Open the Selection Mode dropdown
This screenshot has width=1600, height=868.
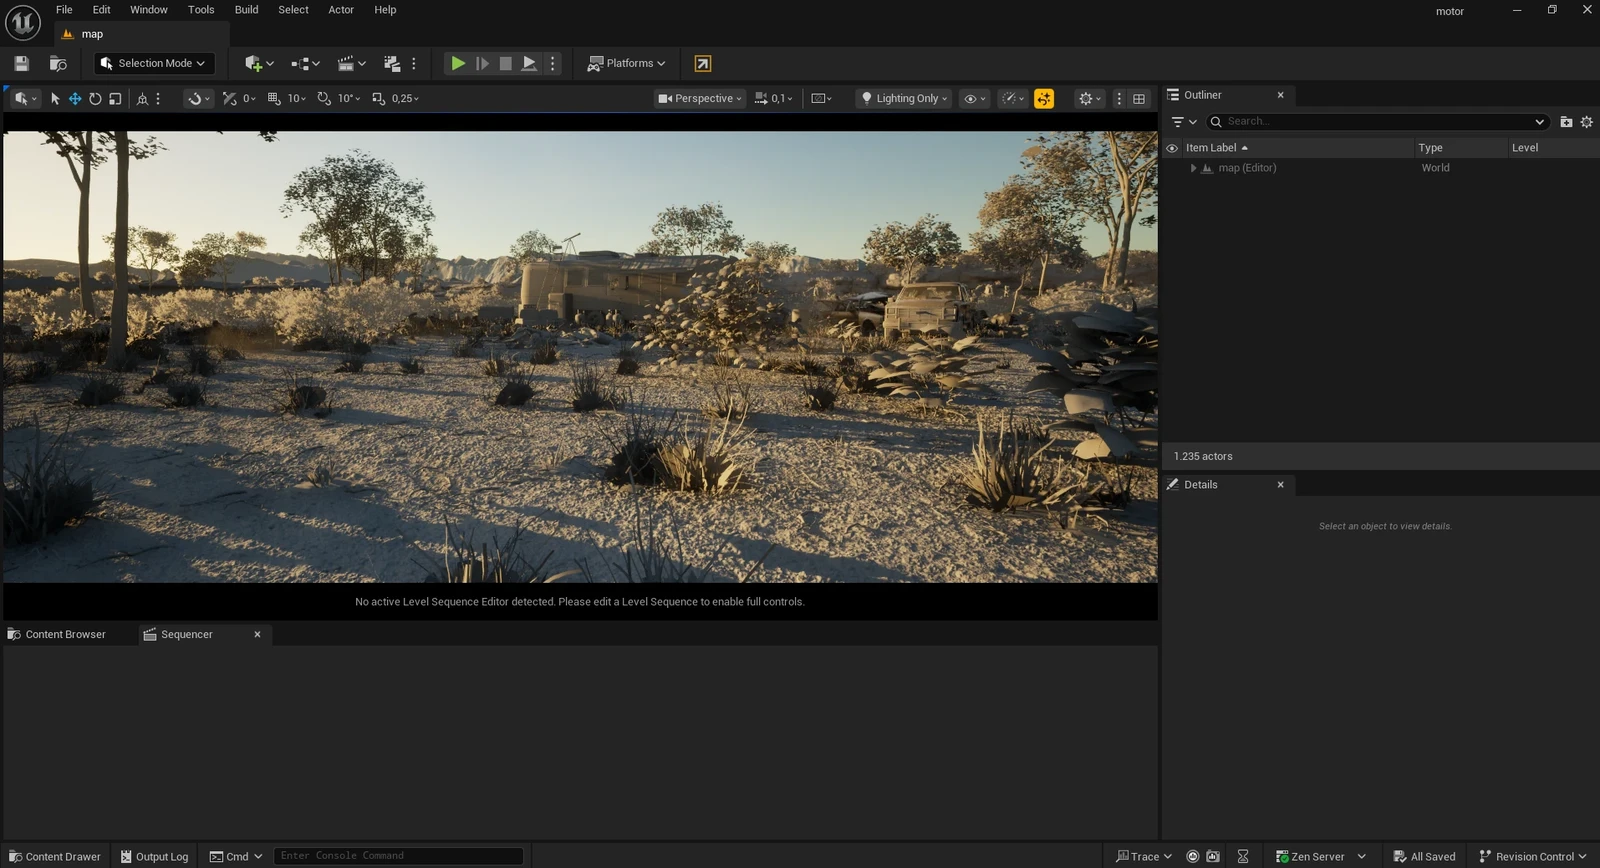point(154,63)
